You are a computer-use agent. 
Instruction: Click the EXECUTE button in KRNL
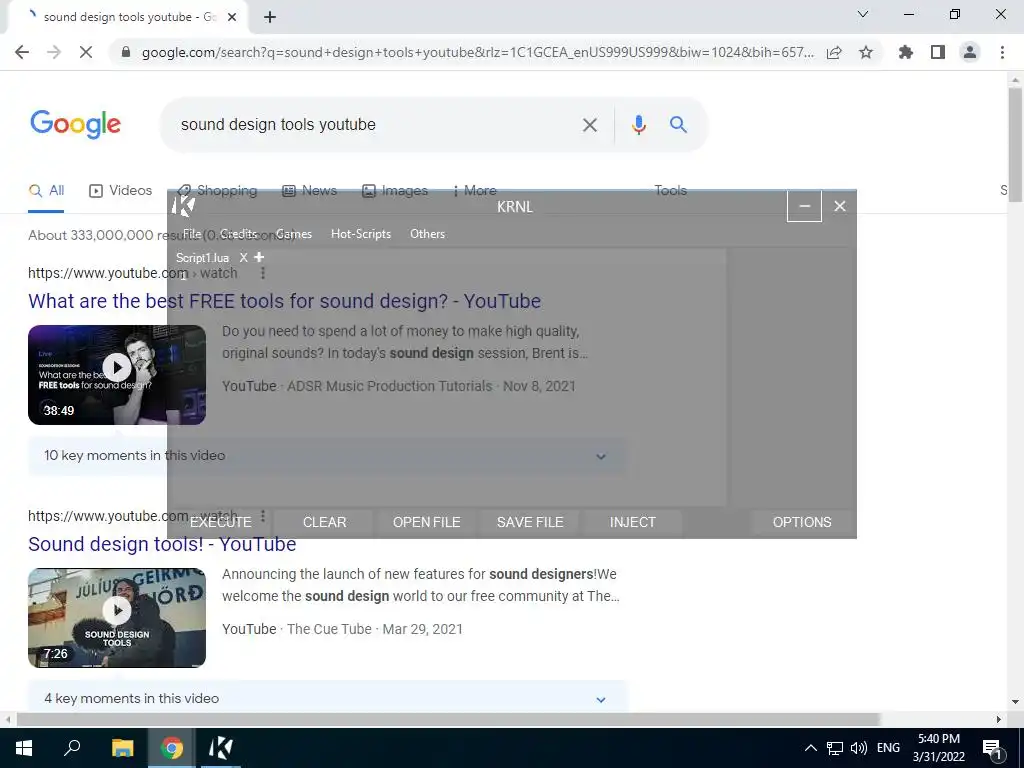pyautogui.click(x=221, y=522)
